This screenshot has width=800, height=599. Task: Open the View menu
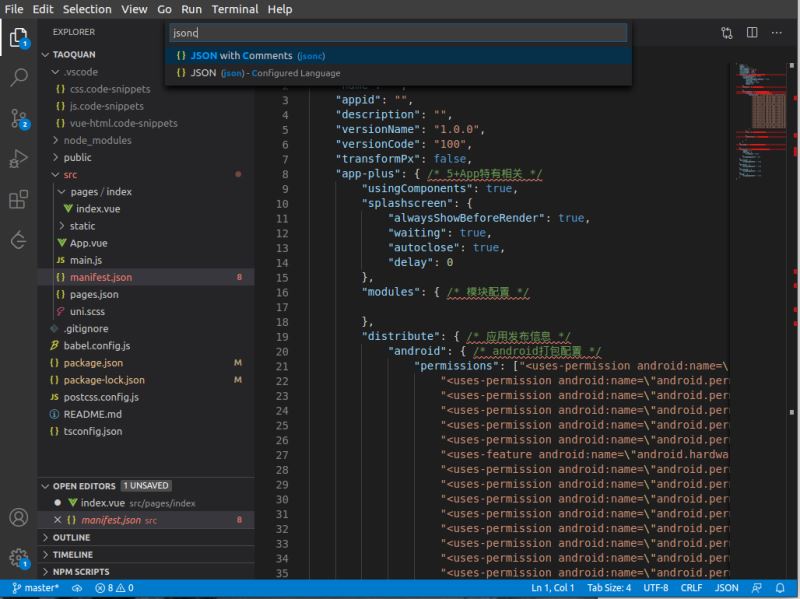click(134, 9)
